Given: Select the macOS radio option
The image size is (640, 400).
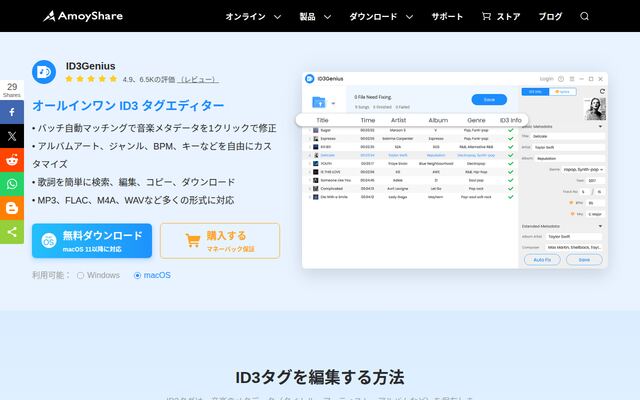Looking at the screenshot, I should tap(138, 276).
